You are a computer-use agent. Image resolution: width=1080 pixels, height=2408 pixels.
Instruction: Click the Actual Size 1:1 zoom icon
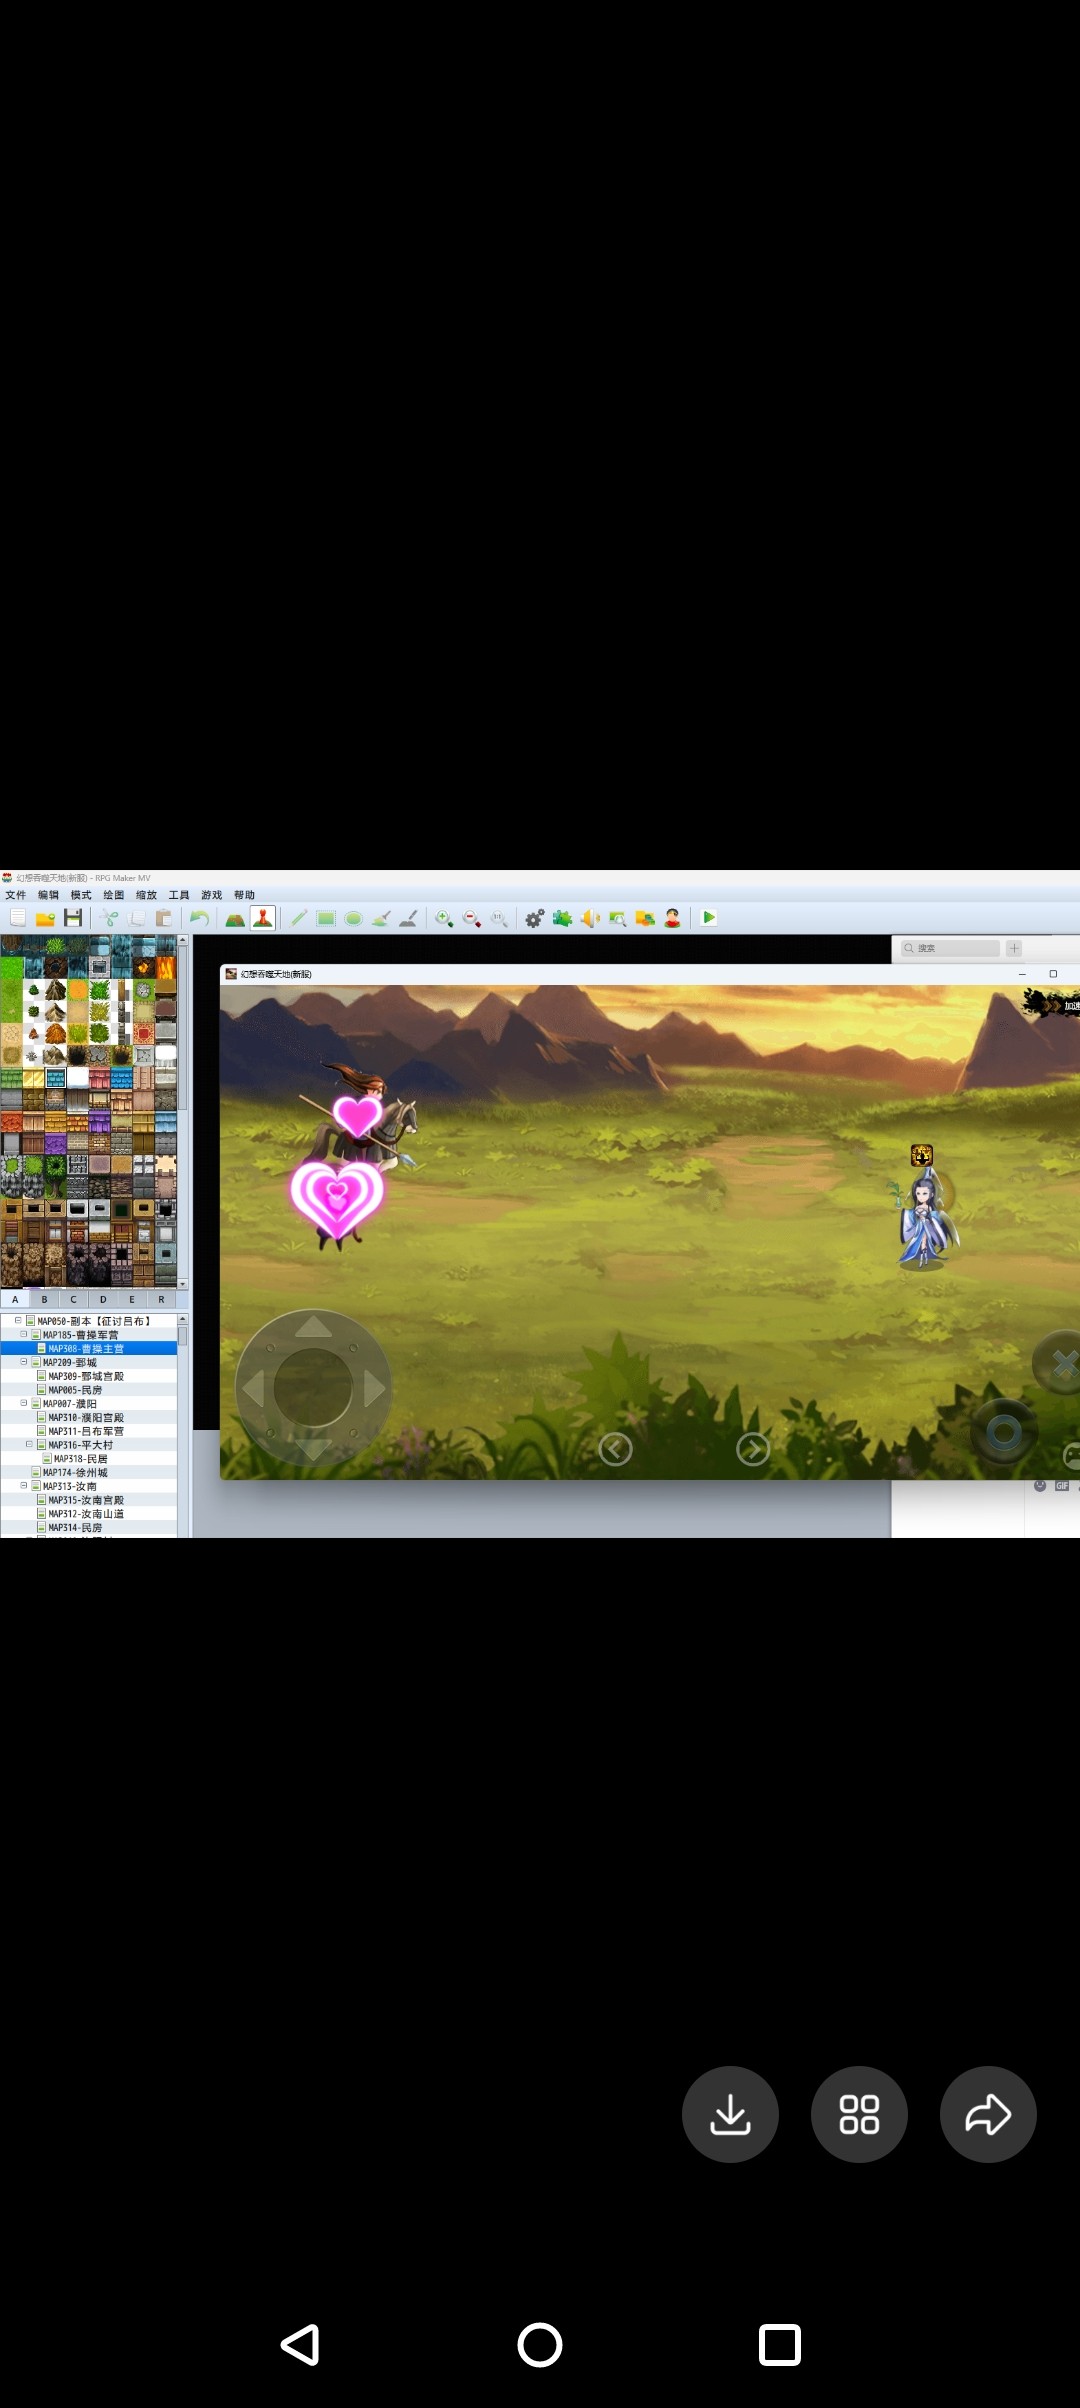[x=499, y=918]
